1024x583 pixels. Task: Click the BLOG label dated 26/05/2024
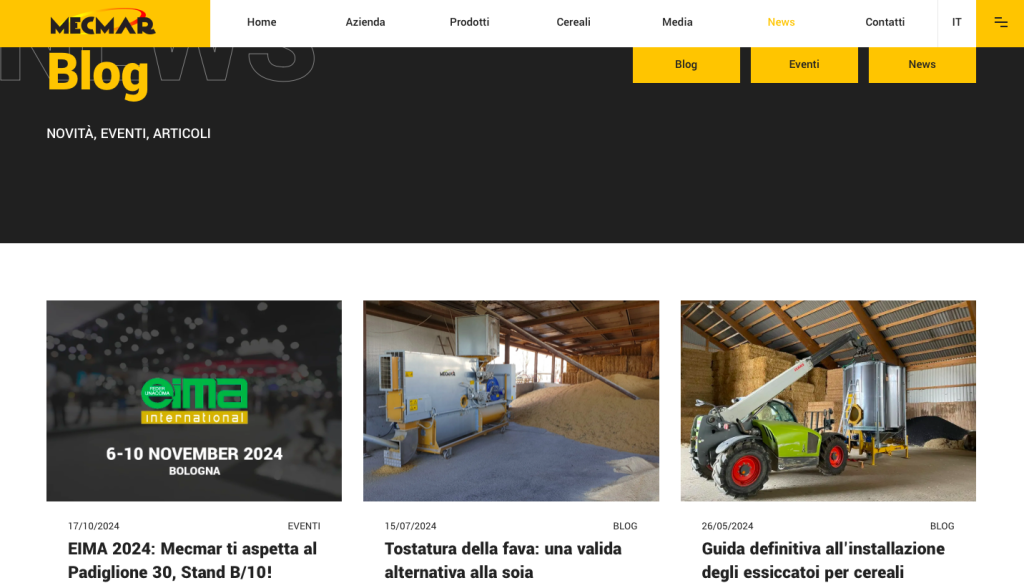coord(942,526)
